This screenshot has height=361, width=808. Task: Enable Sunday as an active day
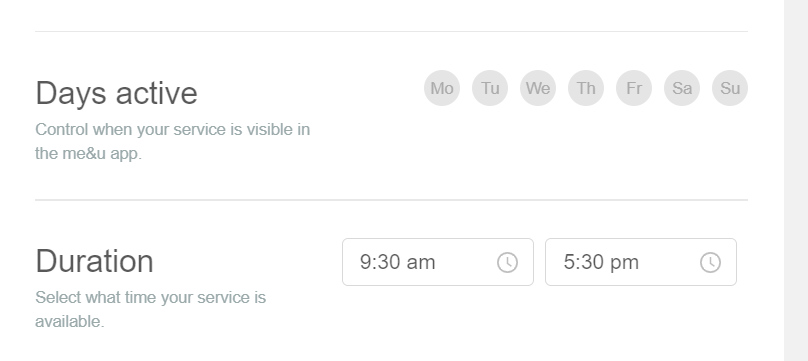click(730, 88)
